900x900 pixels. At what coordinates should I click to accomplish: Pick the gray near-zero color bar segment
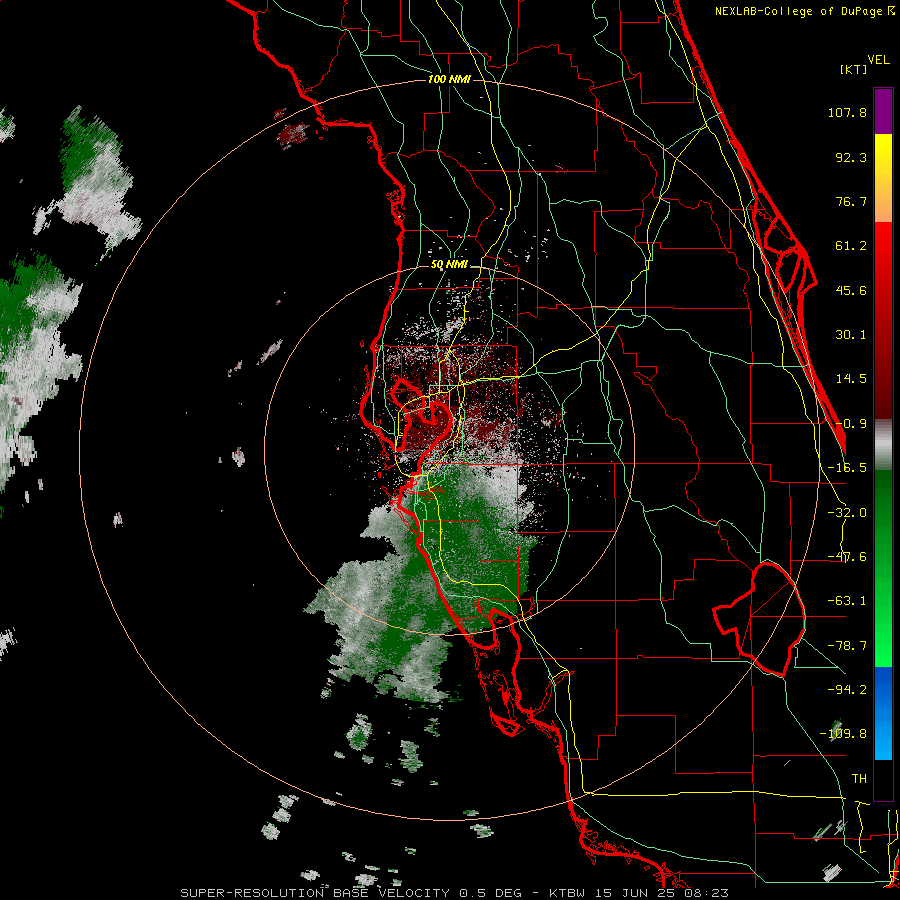click(x=883, y=445)
